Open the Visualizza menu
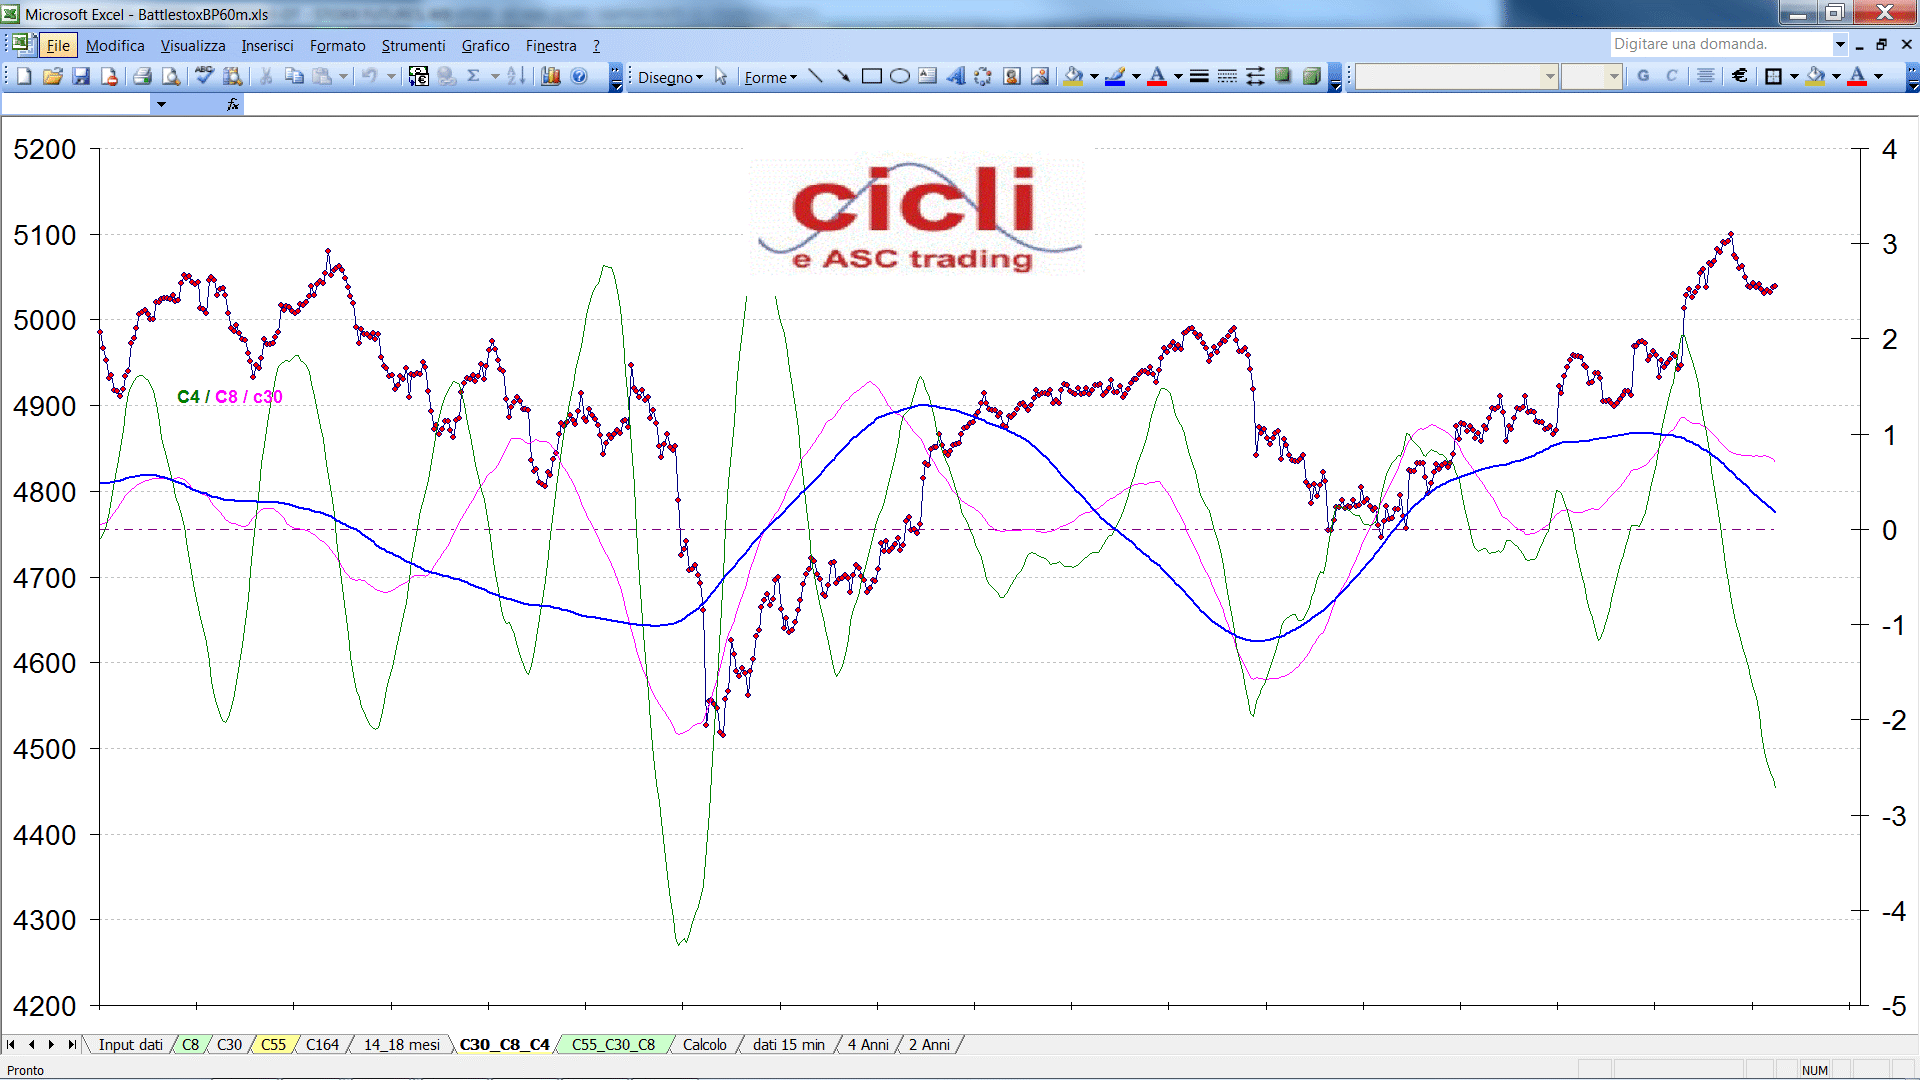Screen dimensions: 1920x1080 point(193,45)
